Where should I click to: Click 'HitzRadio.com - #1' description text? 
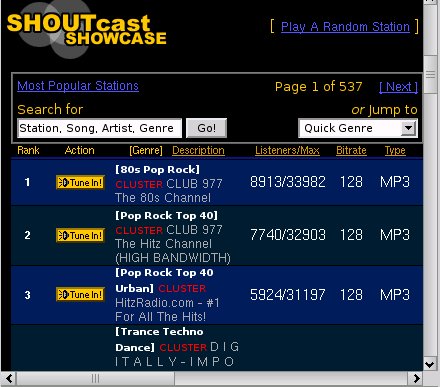pos(167,303)
